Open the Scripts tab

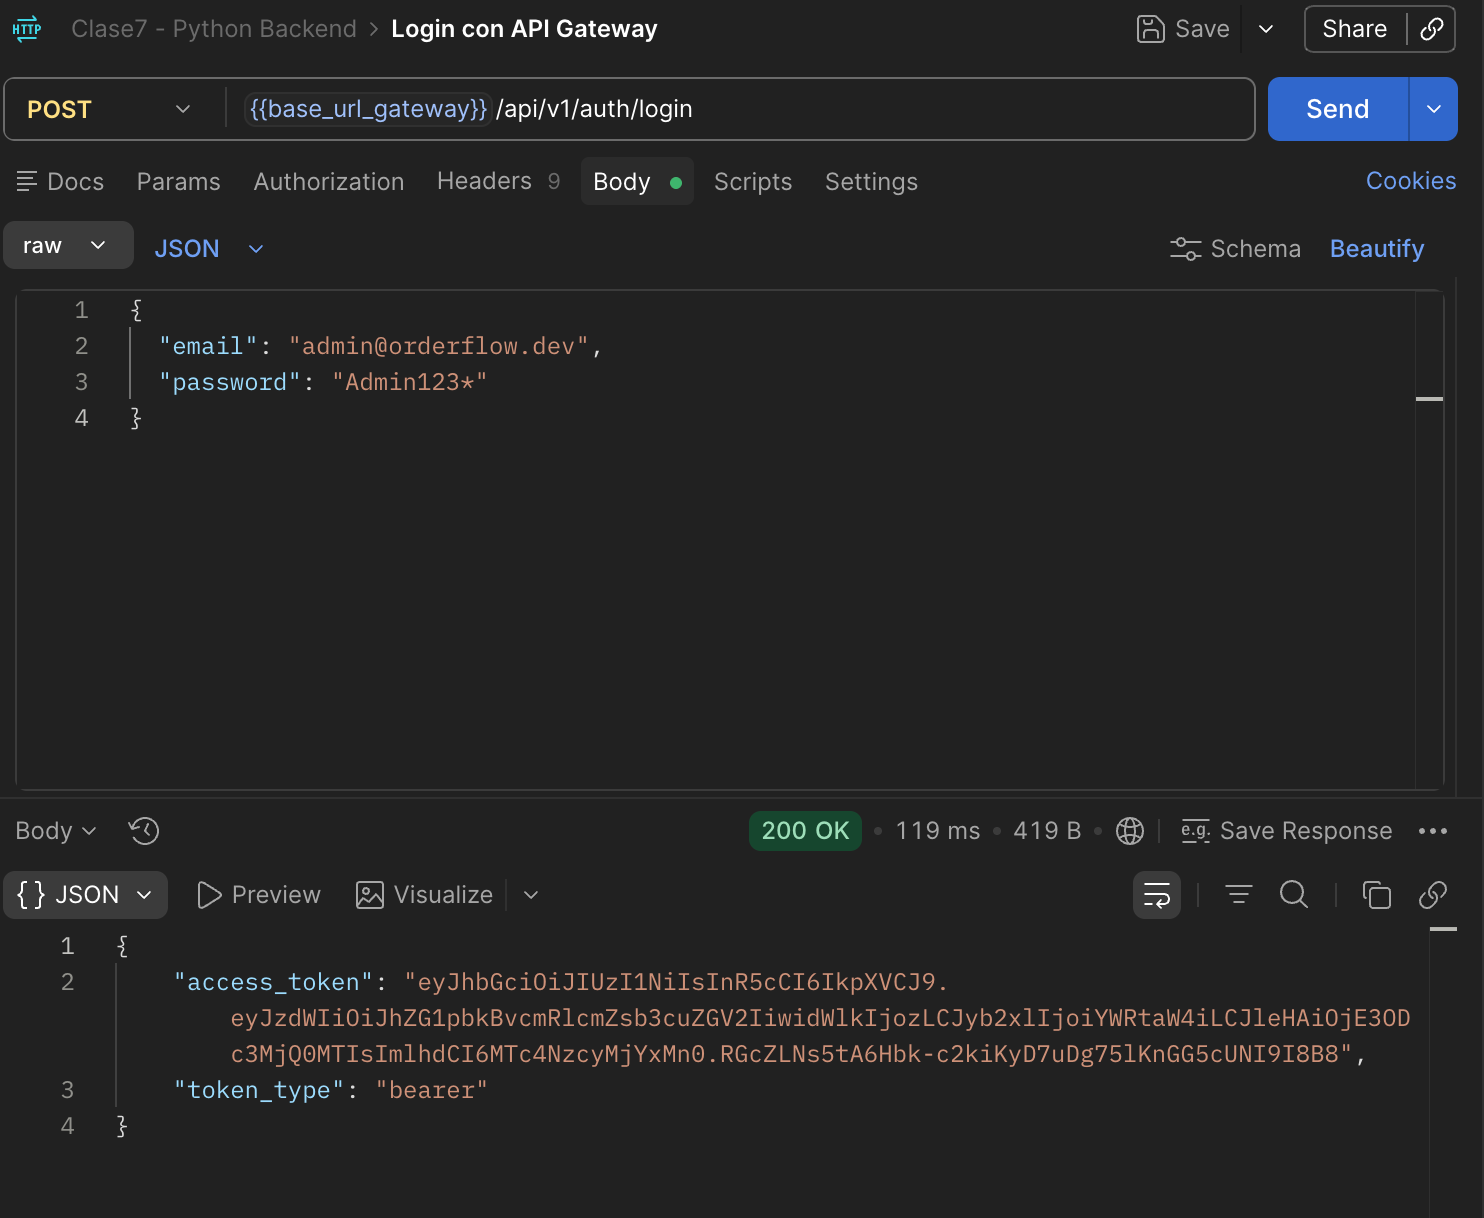tap(753, 182)
